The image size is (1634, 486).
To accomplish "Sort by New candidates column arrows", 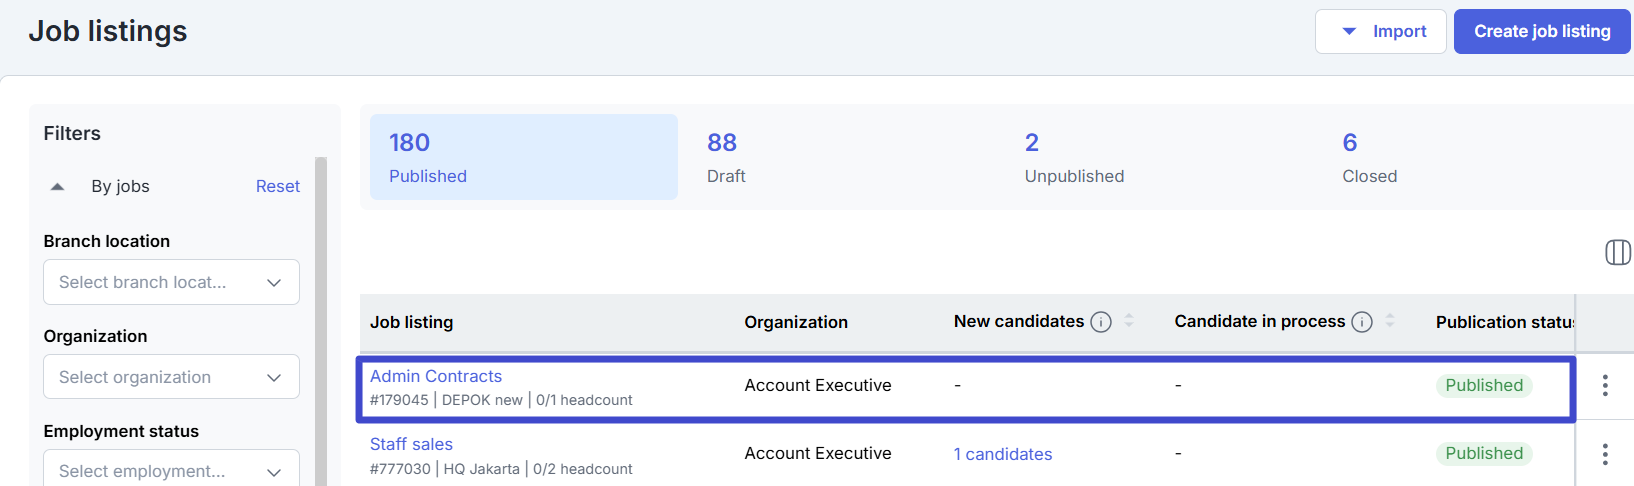I will 1129,321.
